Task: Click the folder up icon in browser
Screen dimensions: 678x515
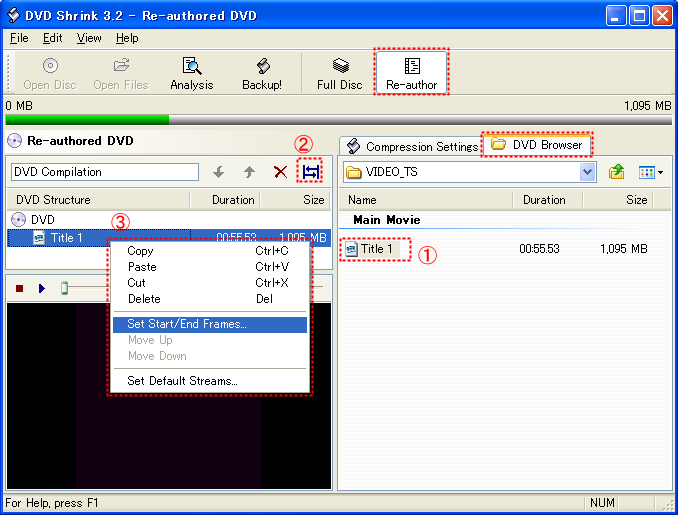Action: pos(617,172)
